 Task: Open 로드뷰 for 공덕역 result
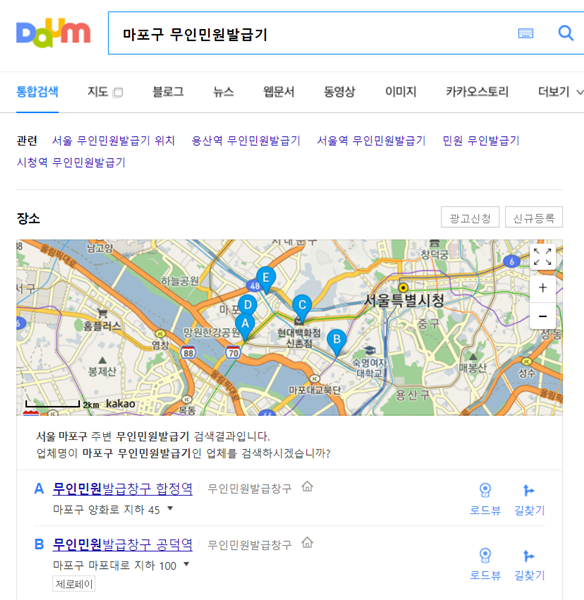[x=485, y=564]
